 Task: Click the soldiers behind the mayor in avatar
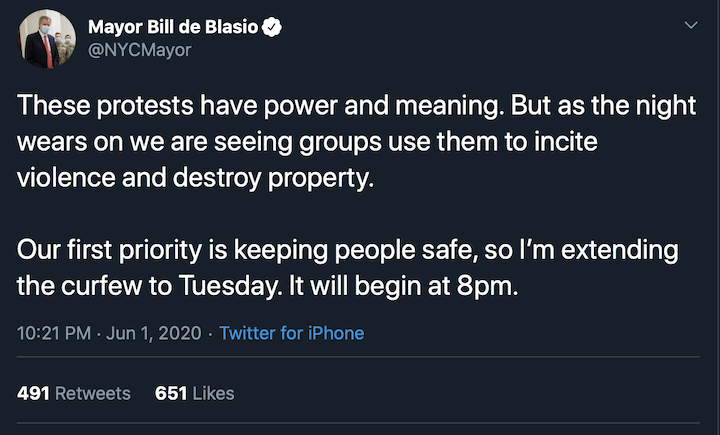(64, 46)
